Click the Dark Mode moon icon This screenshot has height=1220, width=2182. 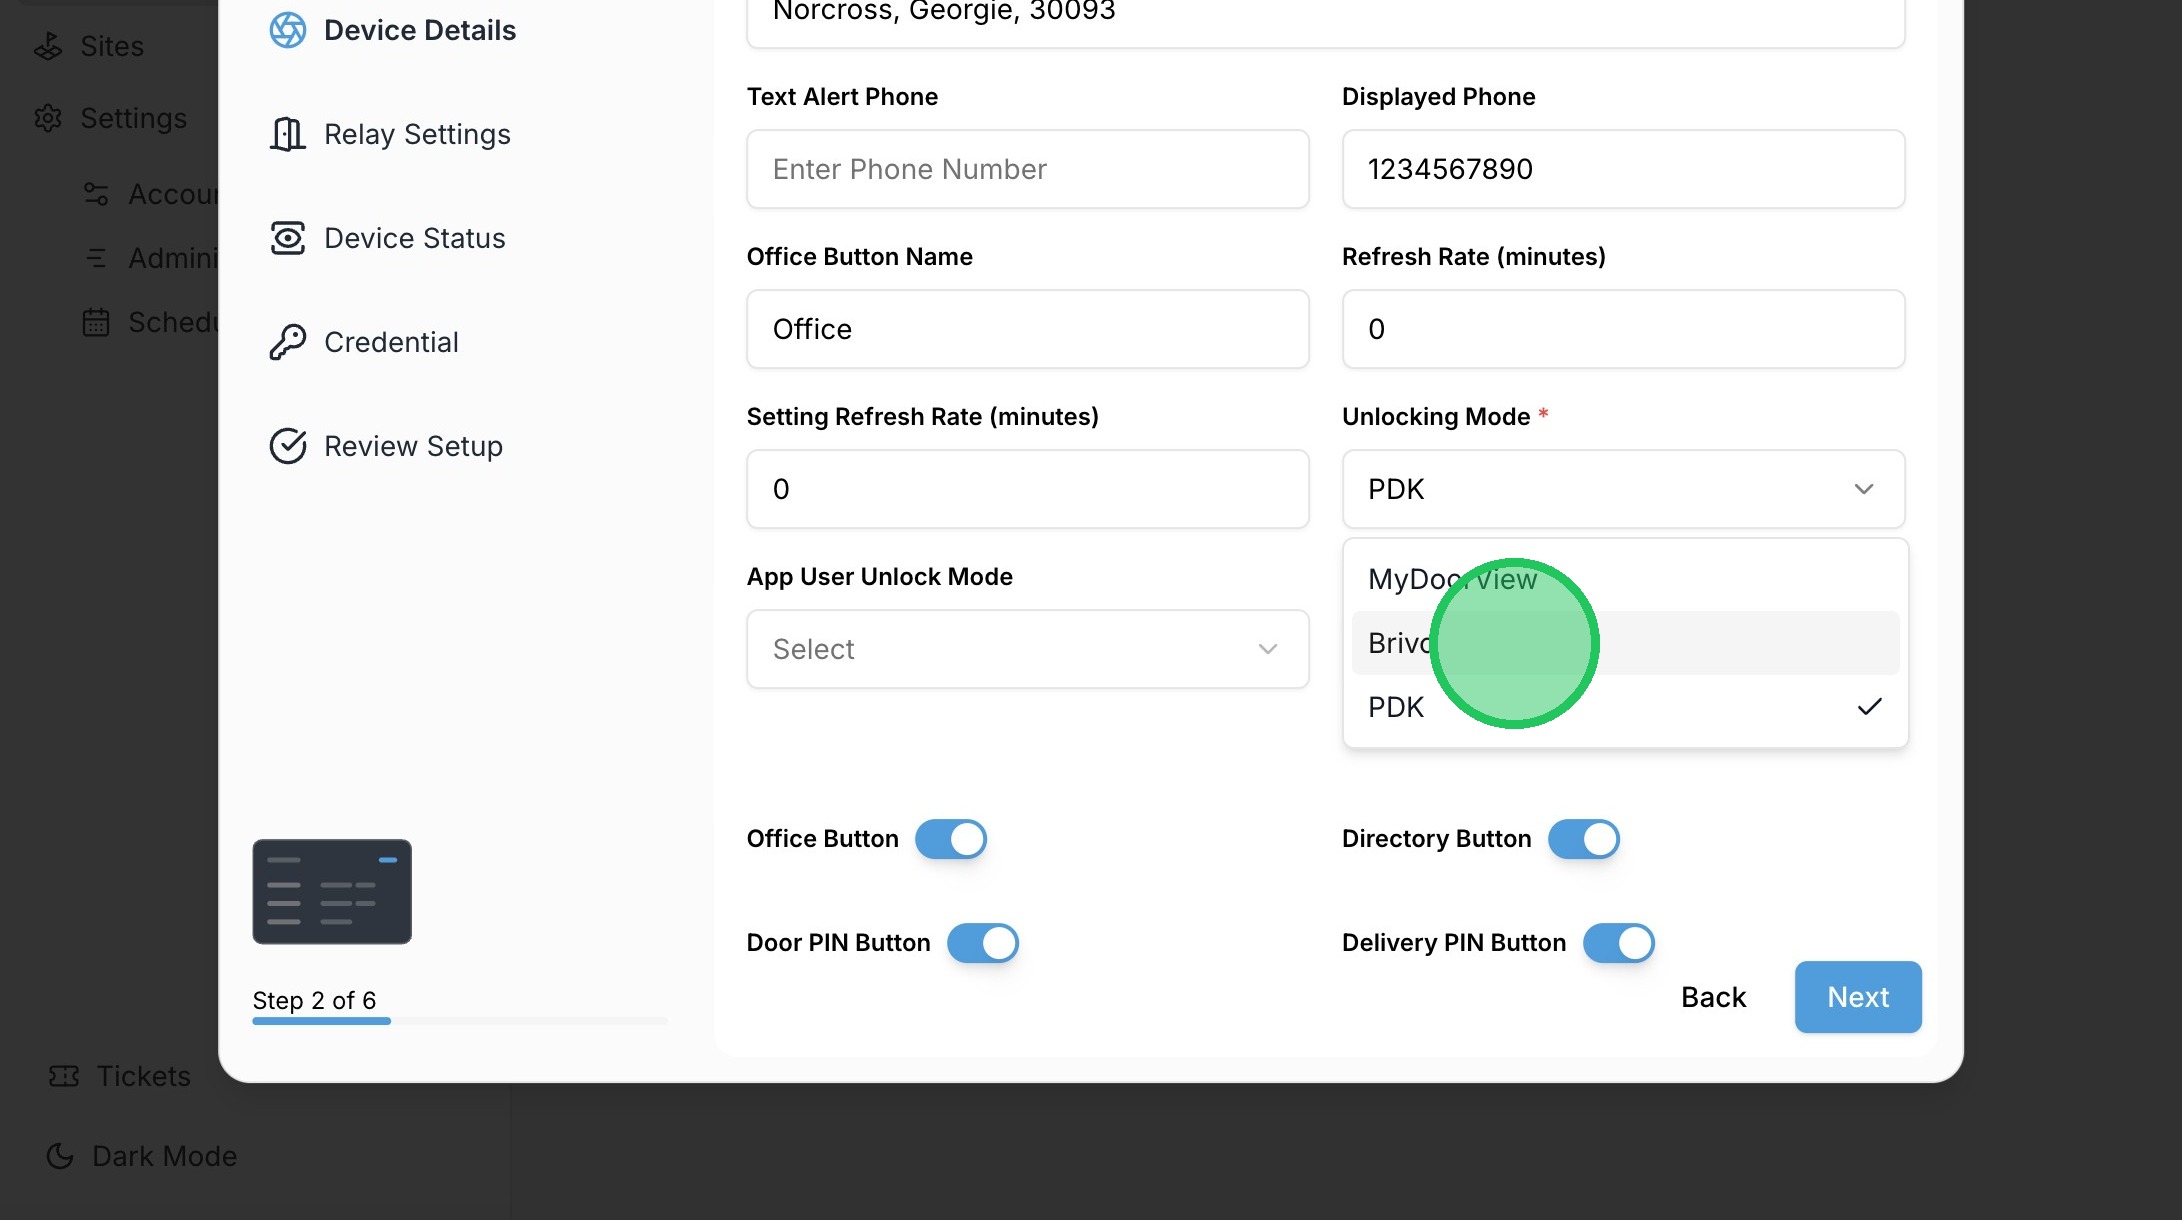[x=60, y=1156]
